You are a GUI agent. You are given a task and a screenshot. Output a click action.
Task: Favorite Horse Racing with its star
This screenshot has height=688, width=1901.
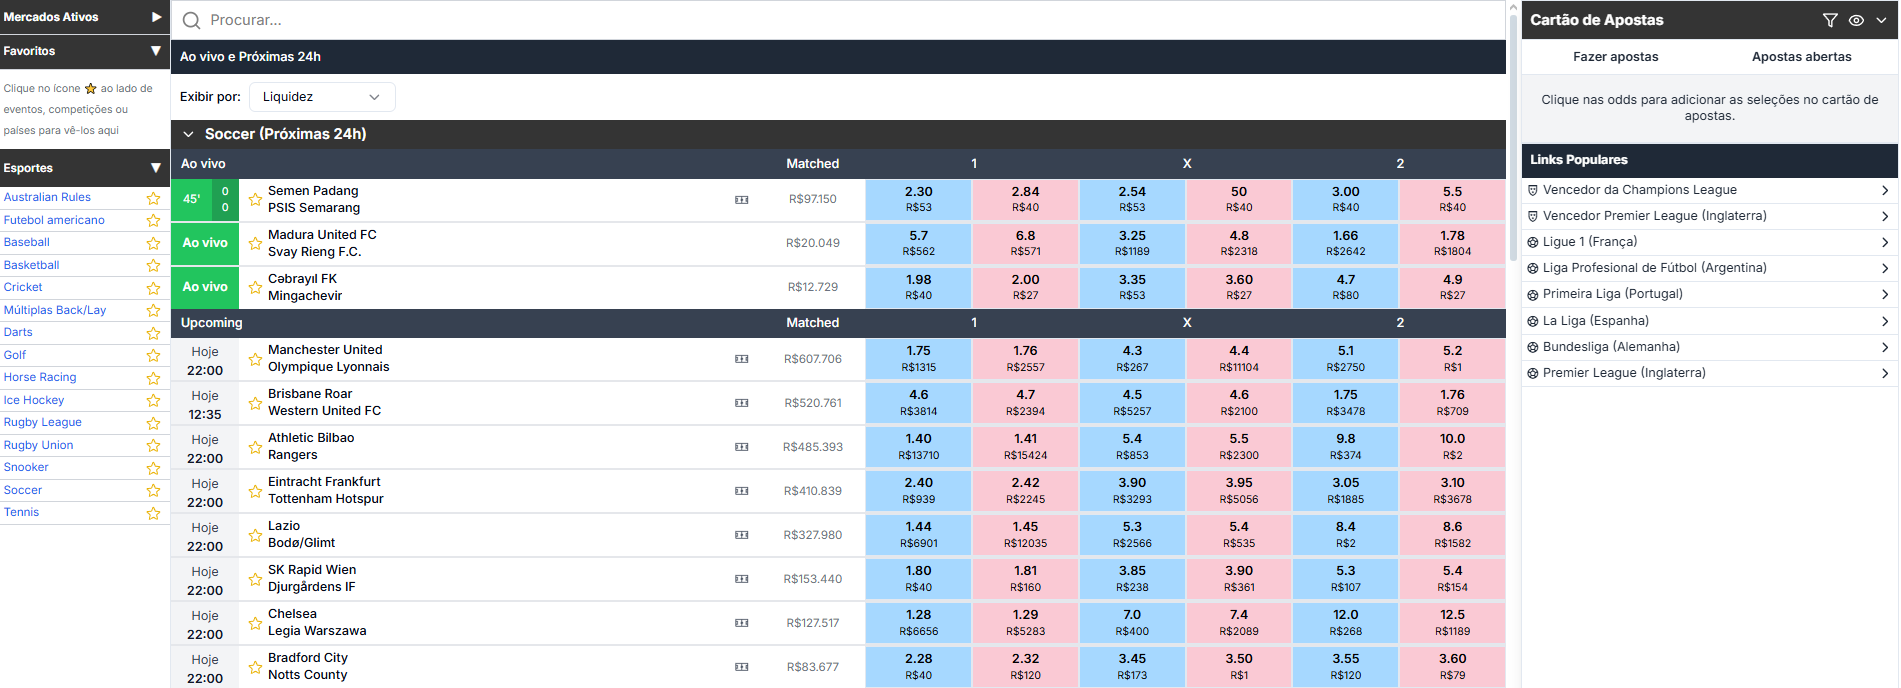tap(153, 378)
